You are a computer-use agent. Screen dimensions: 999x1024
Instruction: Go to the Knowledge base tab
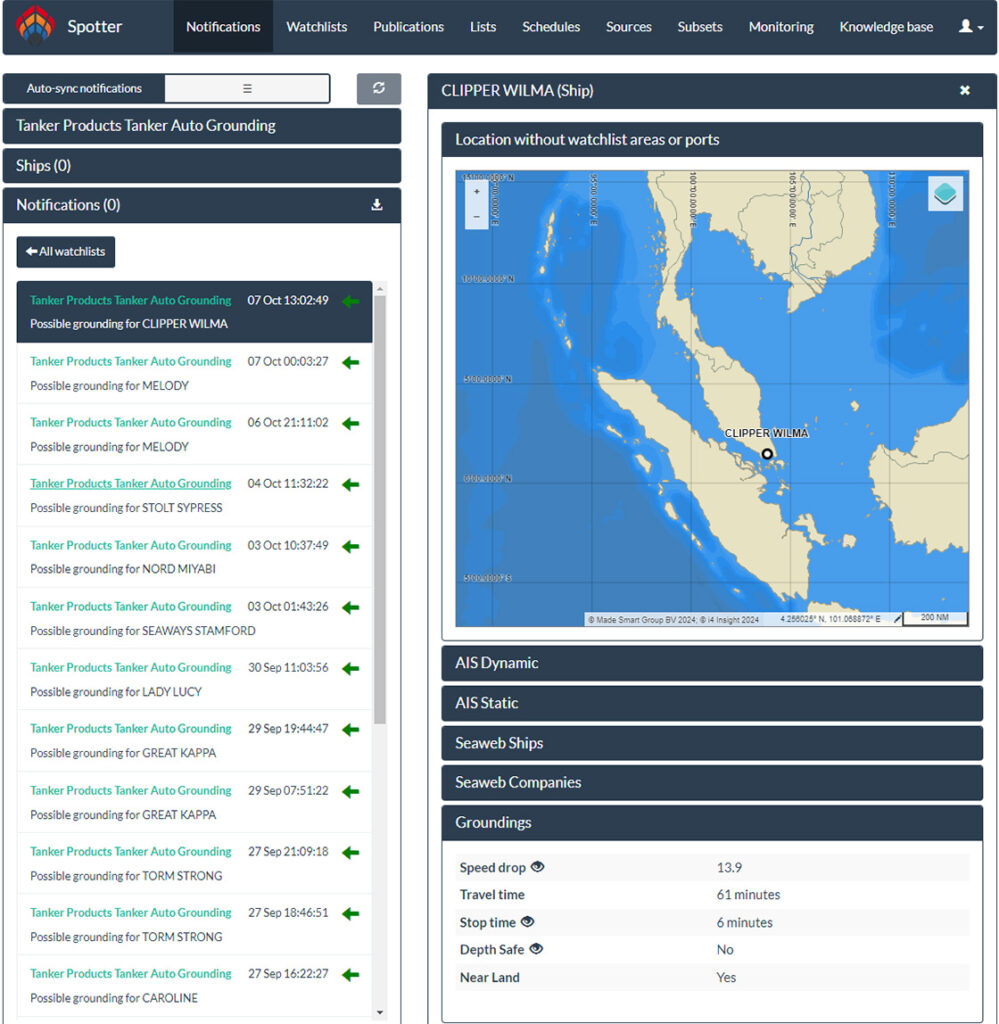coord(885,27)
